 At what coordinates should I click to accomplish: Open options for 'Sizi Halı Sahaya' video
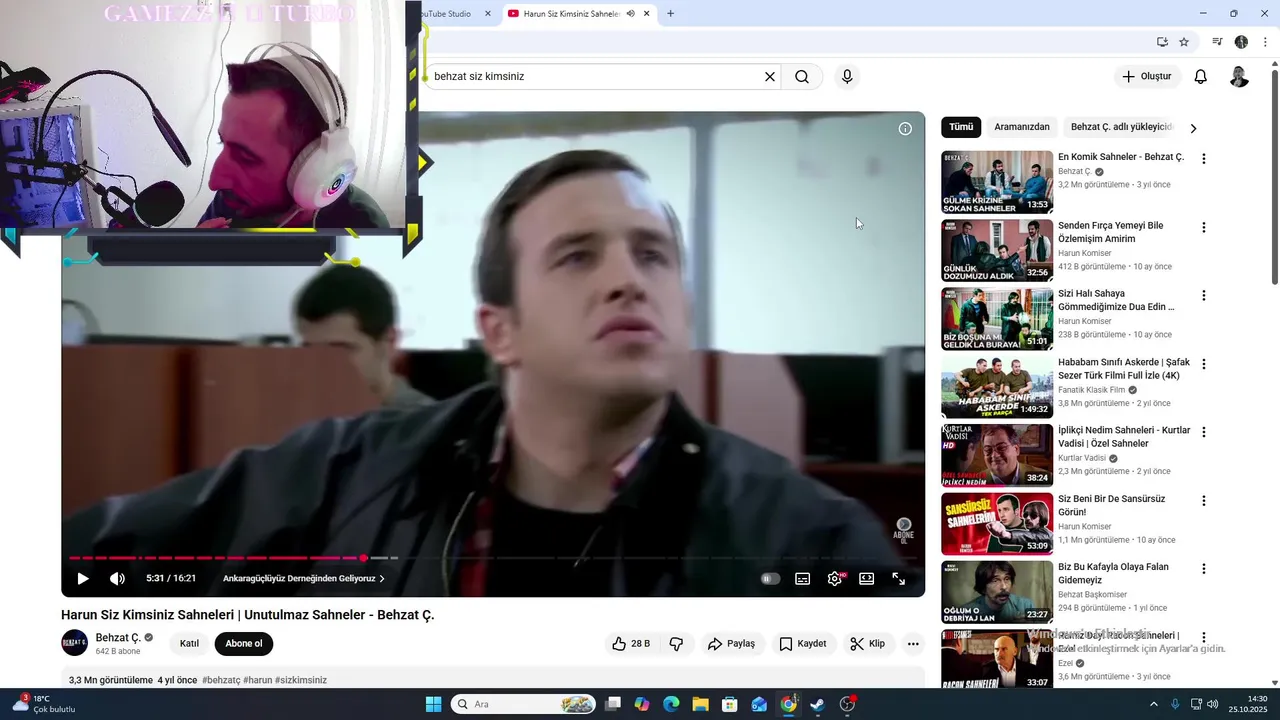tap(1204, 295)
